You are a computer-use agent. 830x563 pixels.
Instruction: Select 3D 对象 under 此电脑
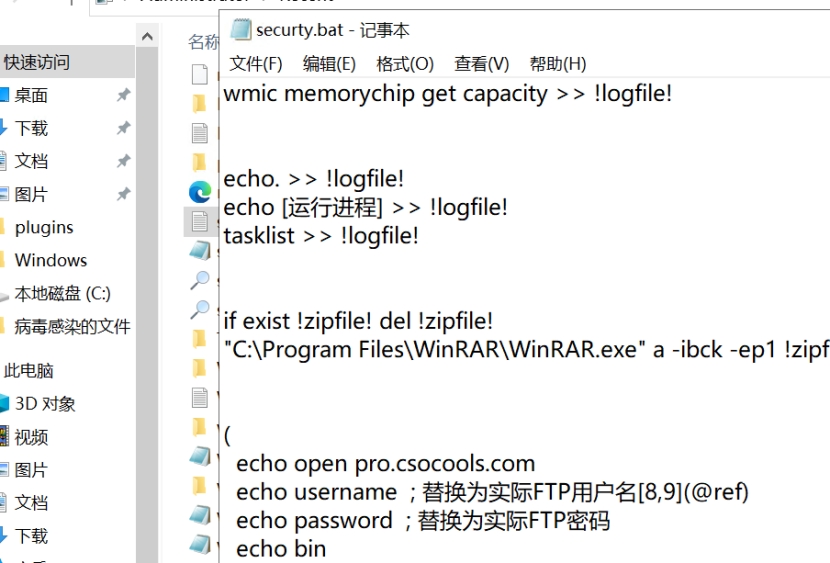click(x=44, y=404)
